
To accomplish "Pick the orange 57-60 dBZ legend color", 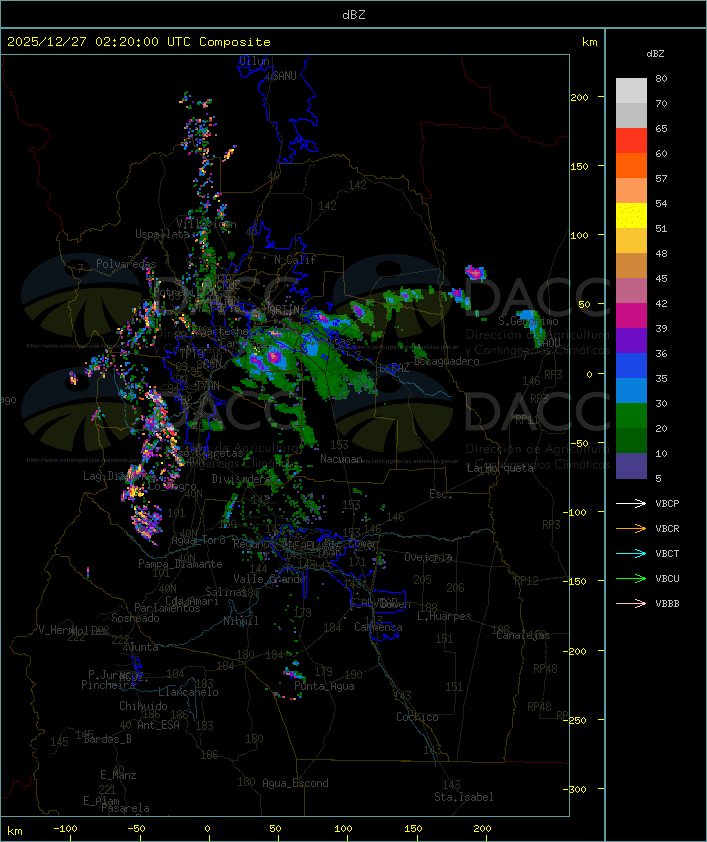I will coord(631,165).
